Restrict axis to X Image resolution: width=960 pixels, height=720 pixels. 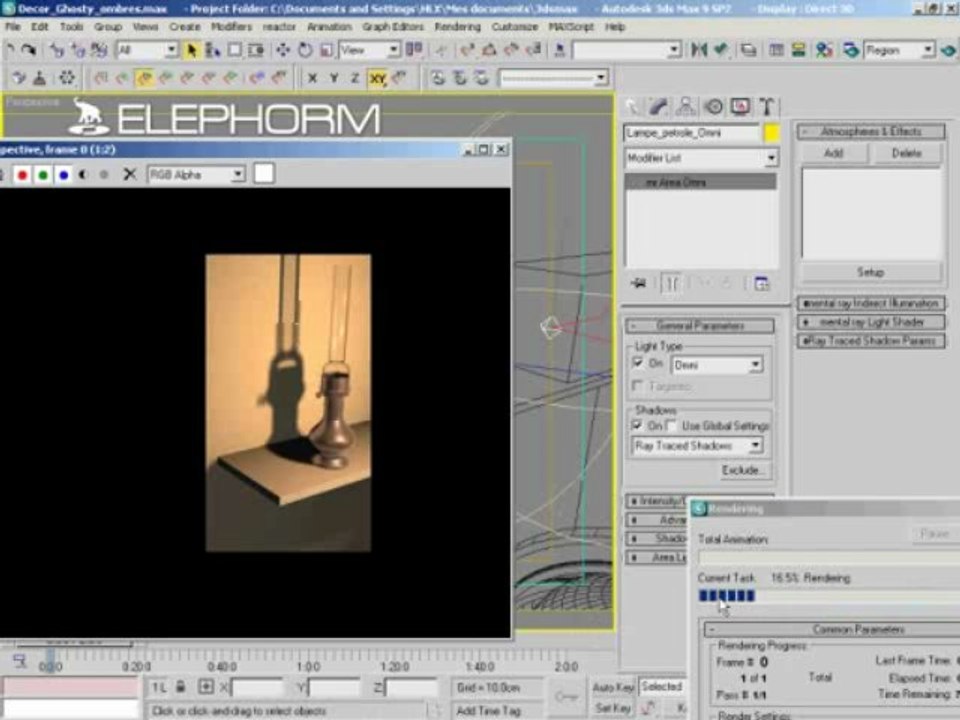click(x=312, y=78)
